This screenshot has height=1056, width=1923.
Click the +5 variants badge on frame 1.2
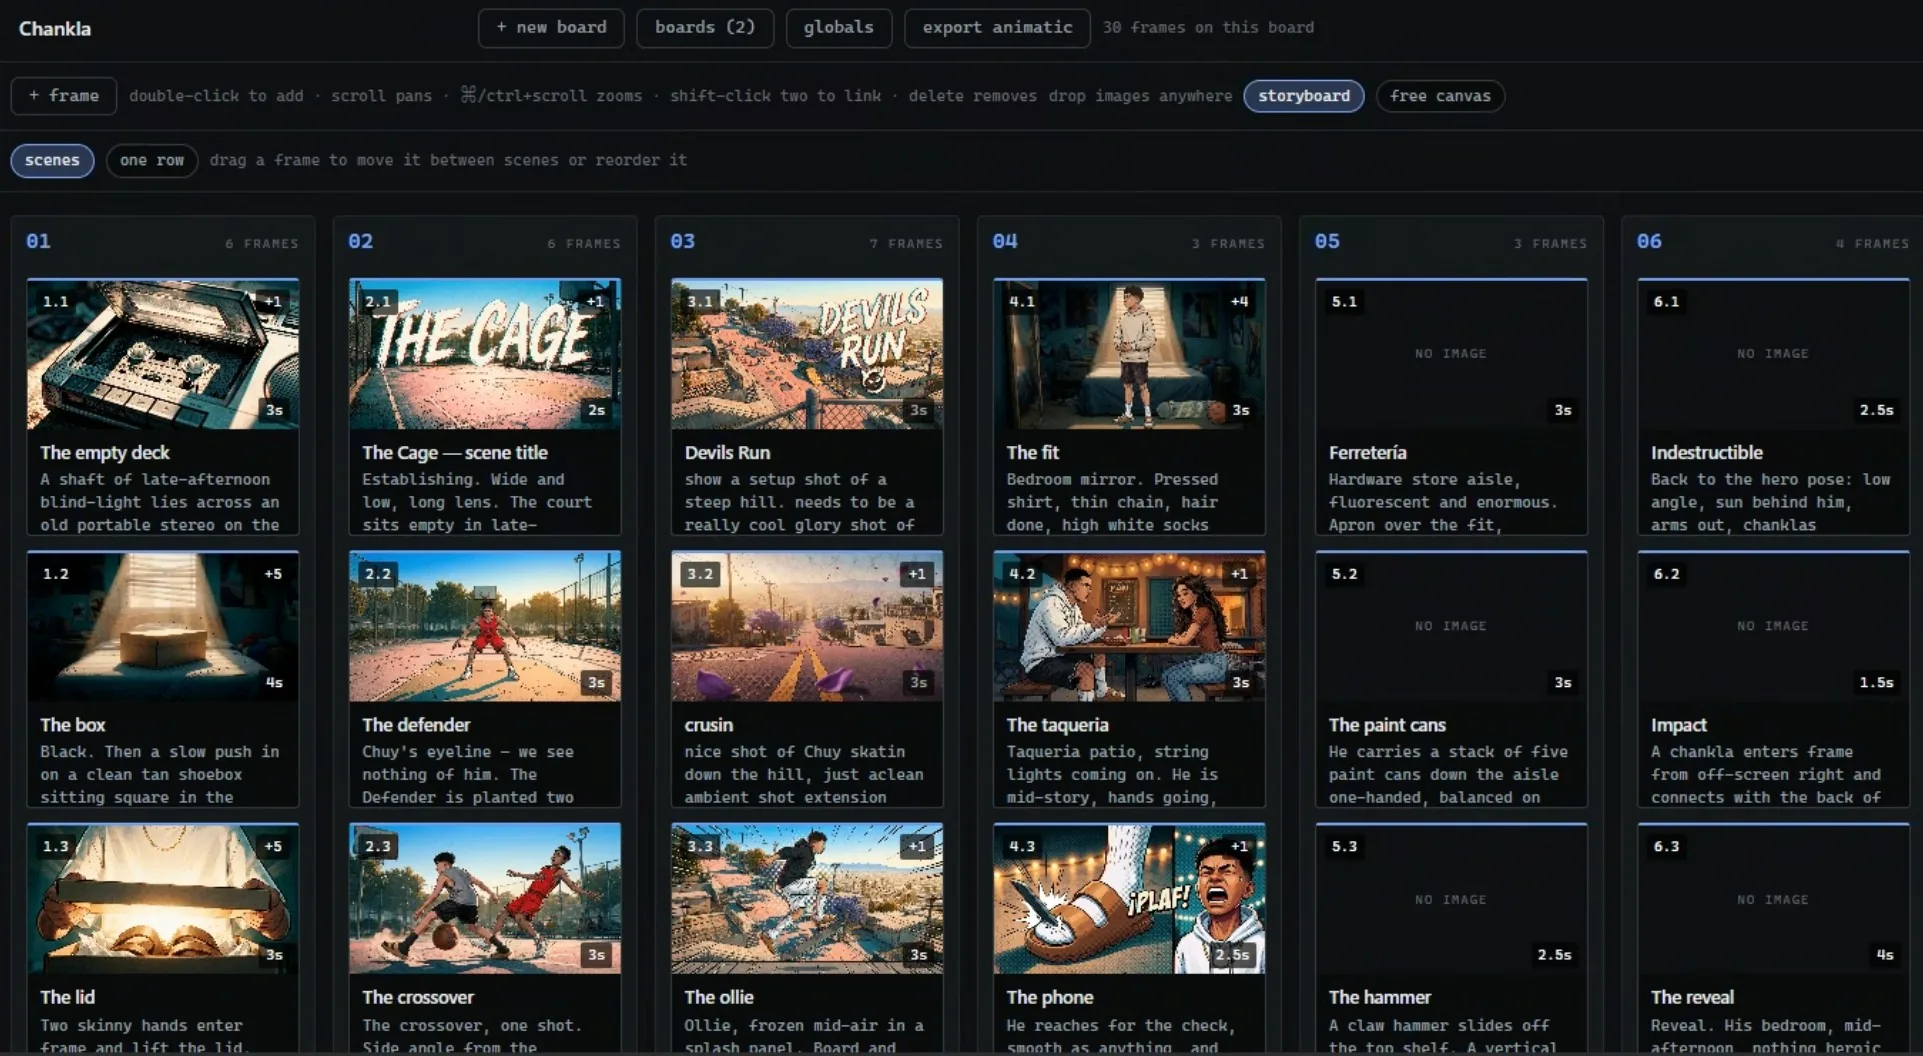(273, 574)
